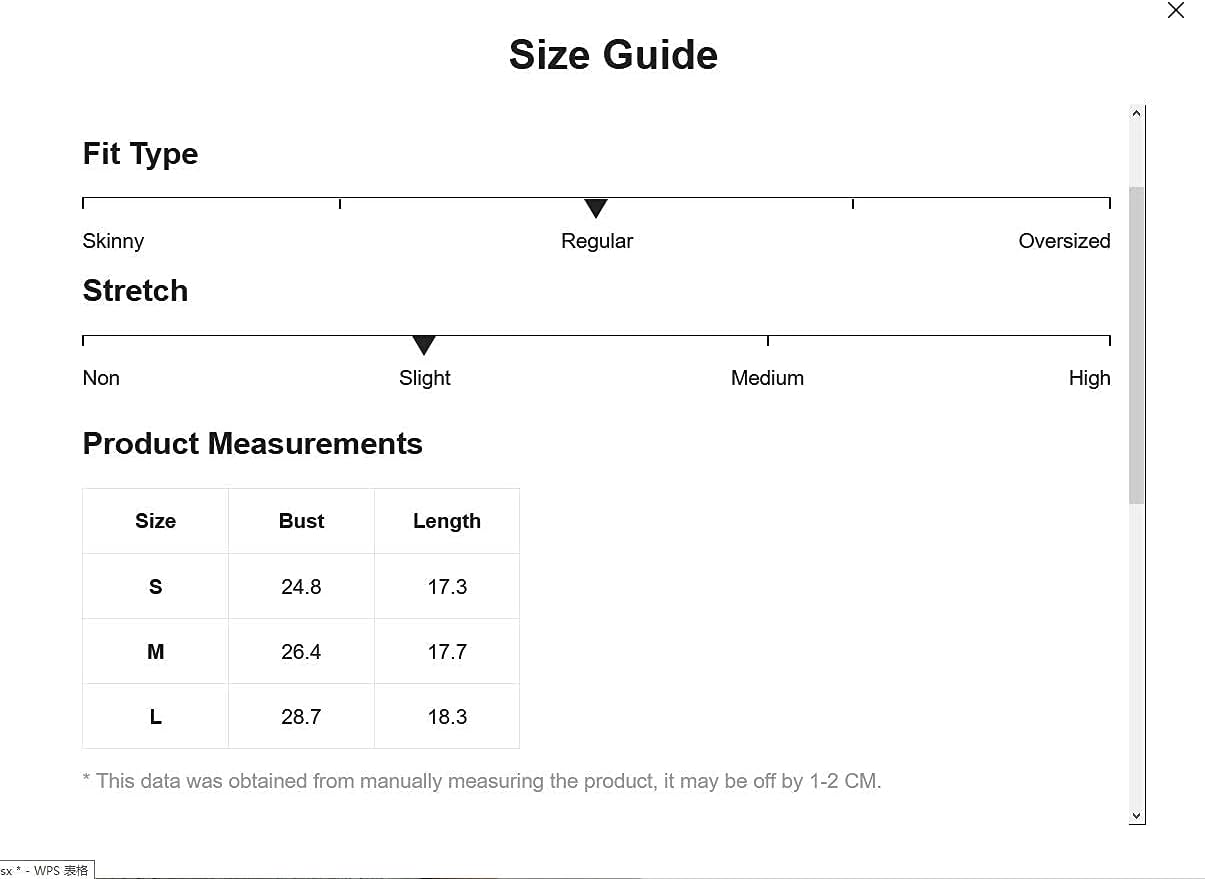Click the High stretch label
Image resolution: width=1205 pixels, height=879 pixels.
1089,378
